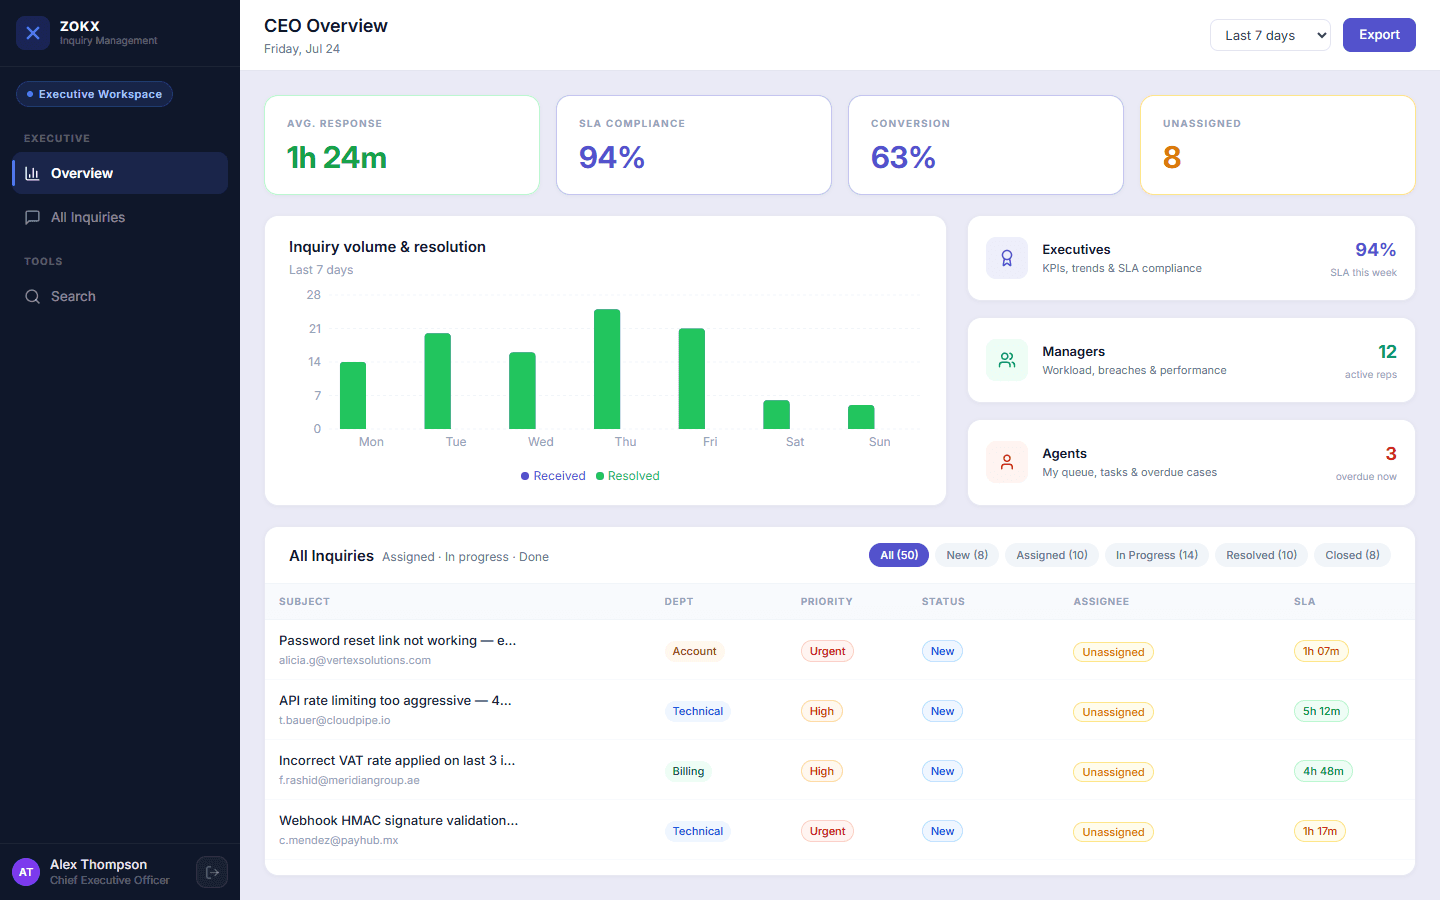Click the Overview bar chart icon
Image resolution: width=1440 pixels, height=900 pixels.
point(32,173)
